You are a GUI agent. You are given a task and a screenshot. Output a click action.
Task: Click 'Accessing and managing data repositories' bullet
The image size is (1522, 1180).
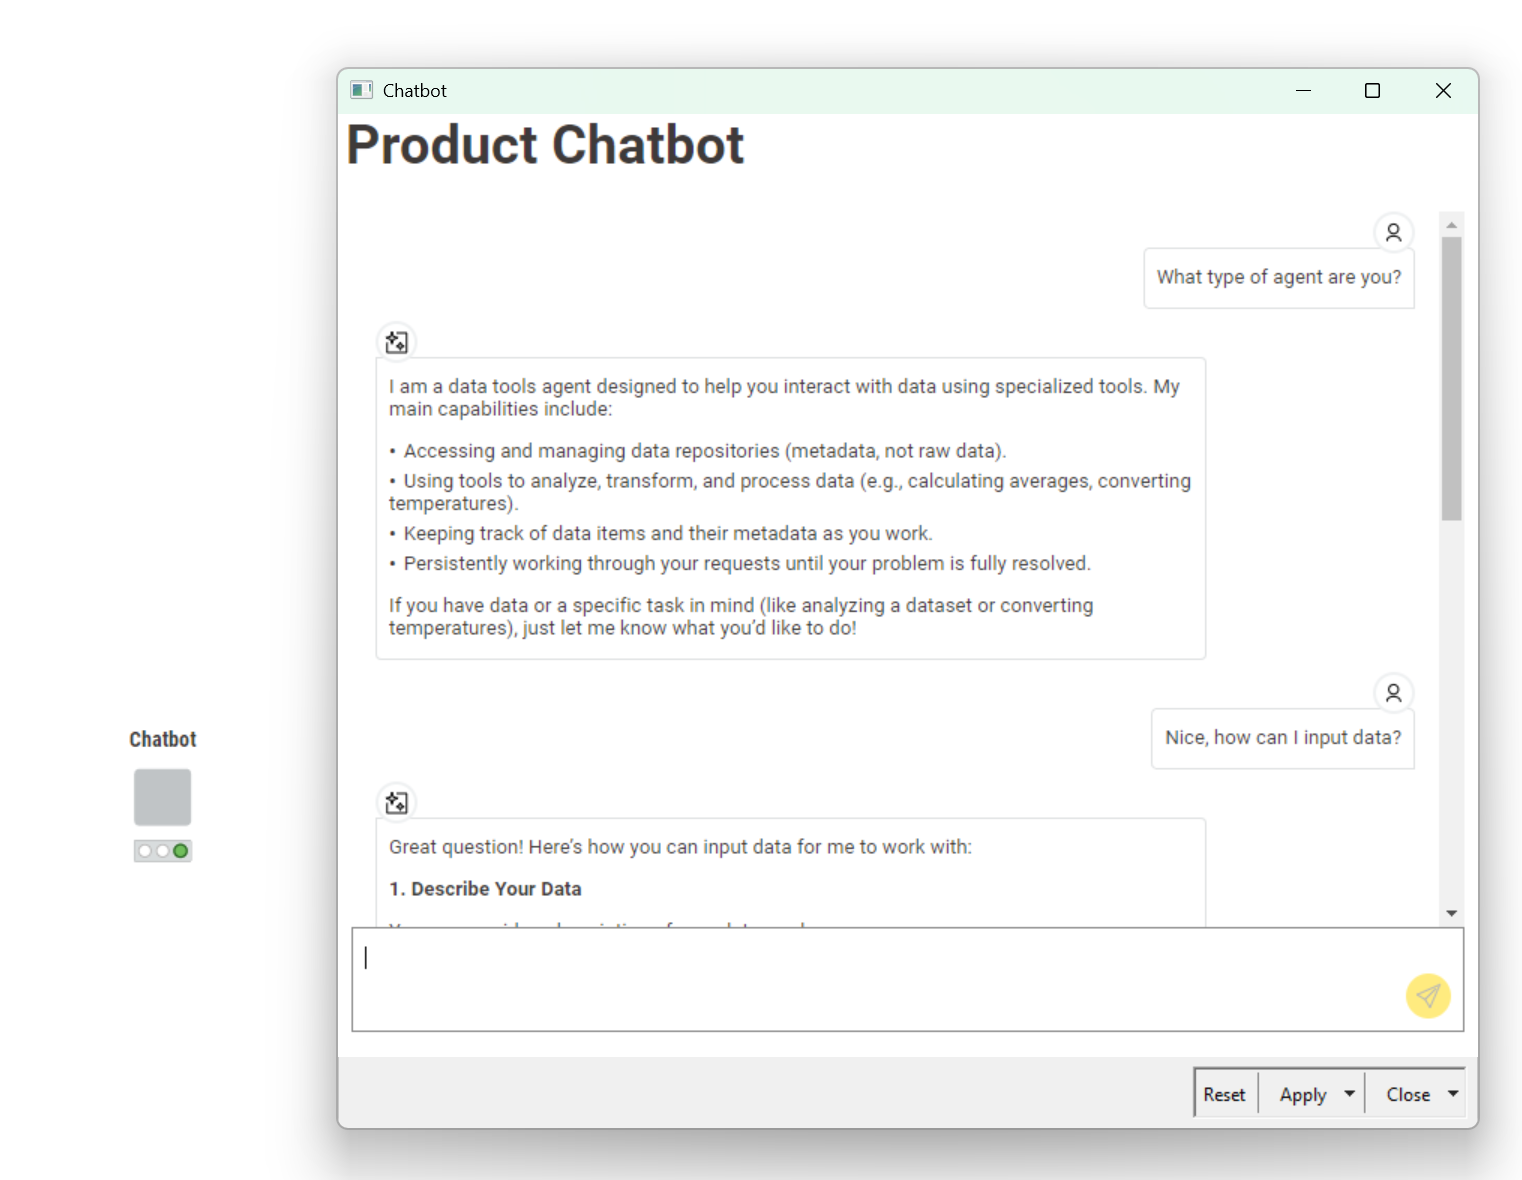(698, 451)
